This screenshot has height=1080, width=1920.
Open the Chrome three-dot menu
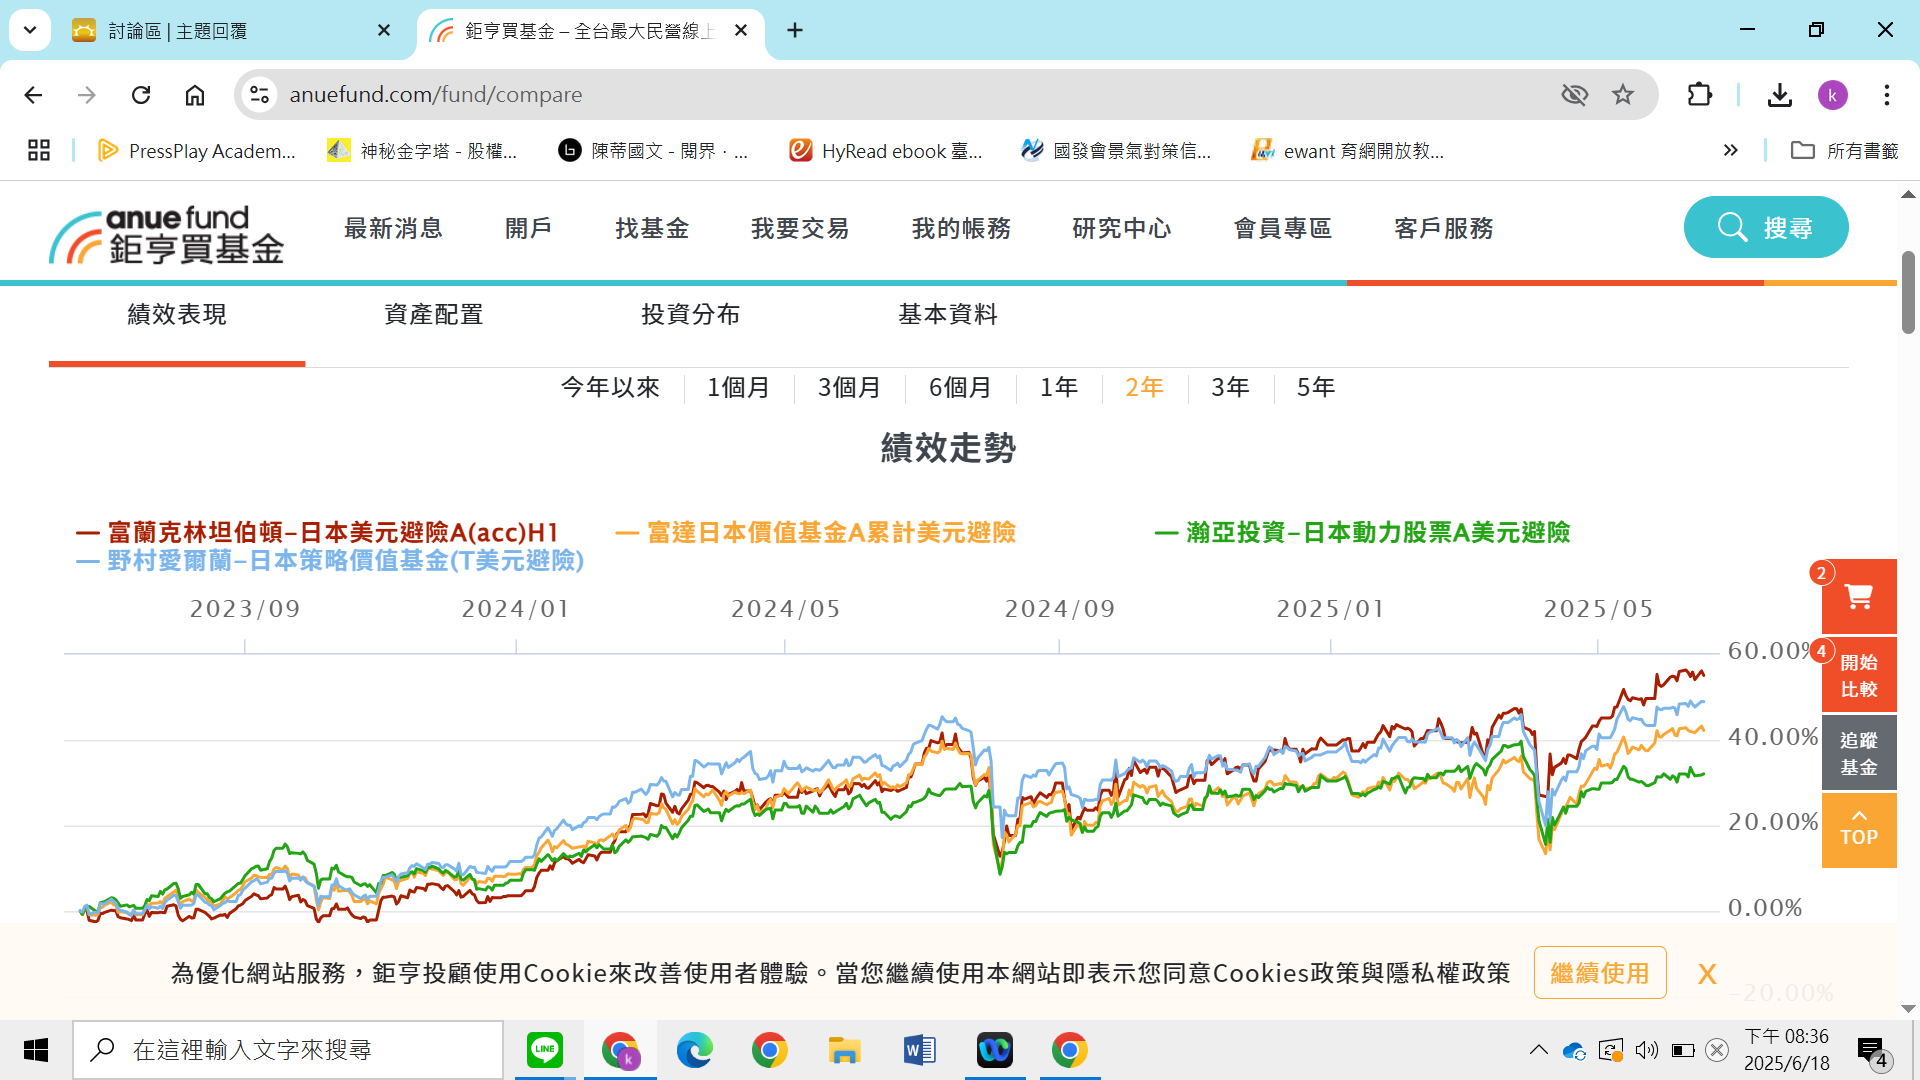pos(1887,95)
